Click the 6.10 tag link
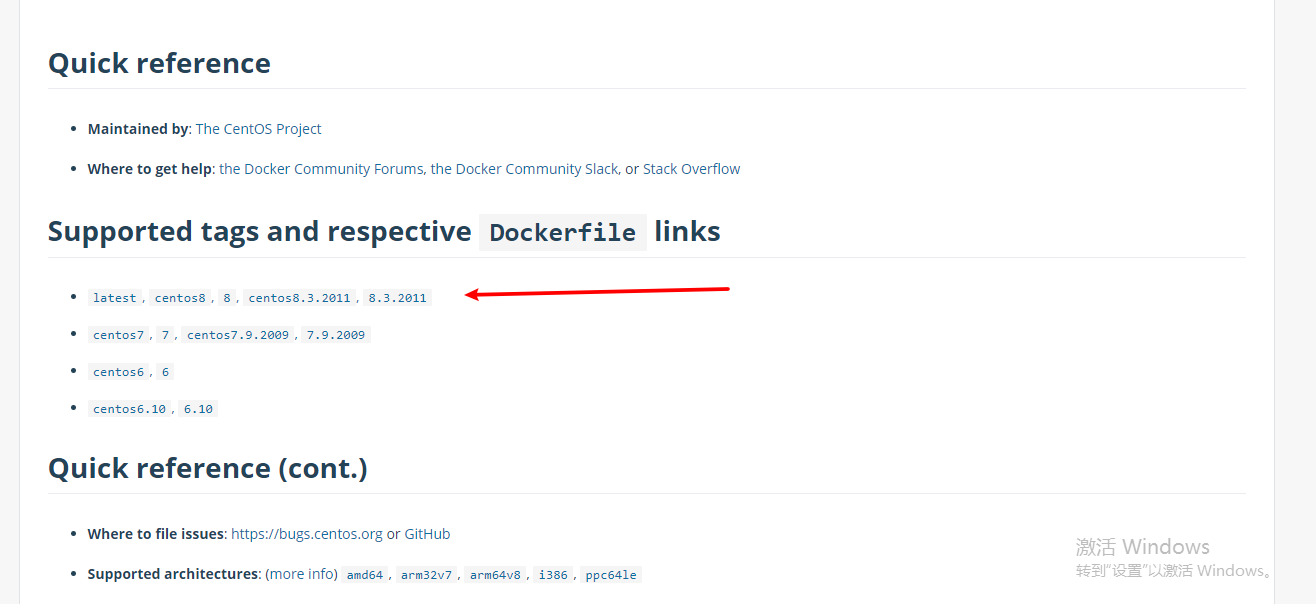This screenshot has width=1316, height=604. 198,409
